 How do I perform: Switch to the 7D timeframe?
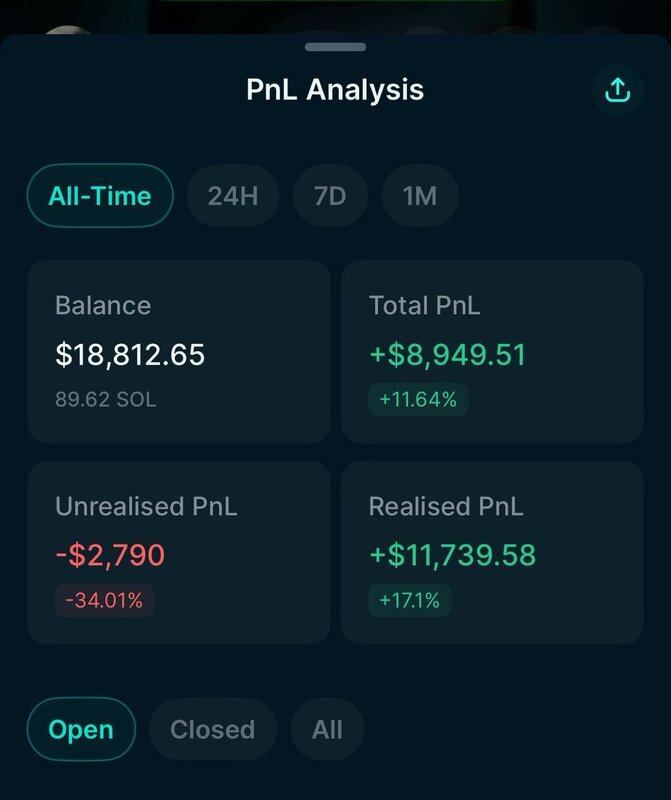pos(330,196)
